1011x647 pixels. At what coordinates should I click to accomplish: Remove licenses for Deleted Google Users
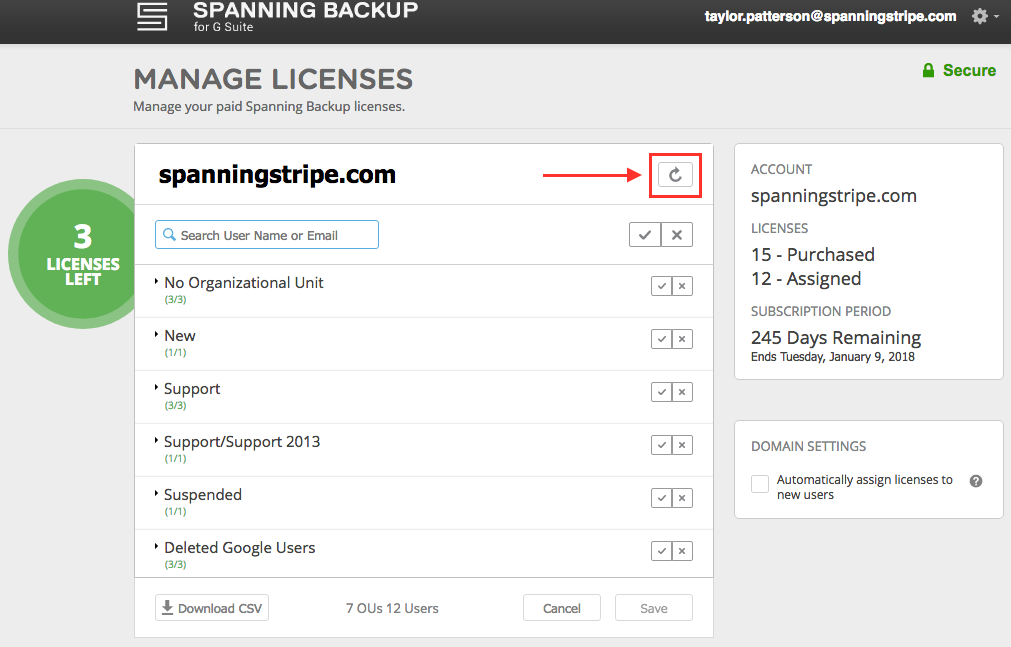tap(682, 551)
